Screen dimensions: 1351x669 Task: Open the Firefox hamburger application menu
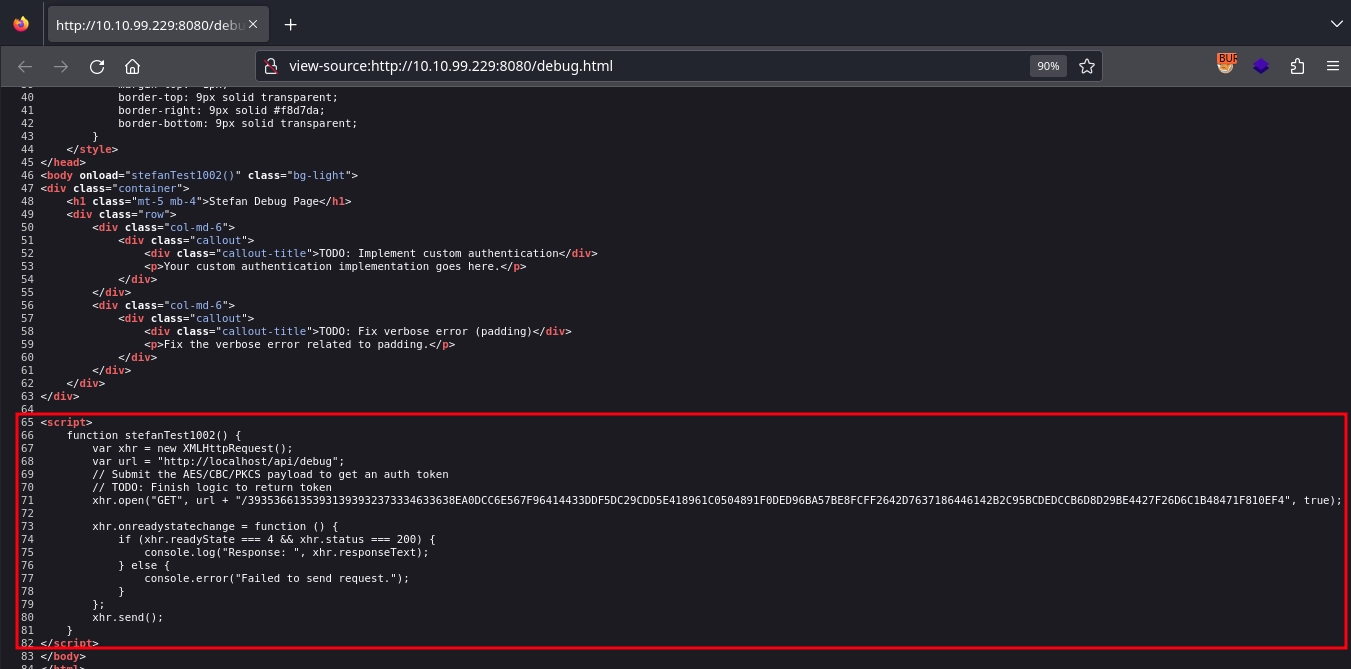click(x=1333, y=66)
